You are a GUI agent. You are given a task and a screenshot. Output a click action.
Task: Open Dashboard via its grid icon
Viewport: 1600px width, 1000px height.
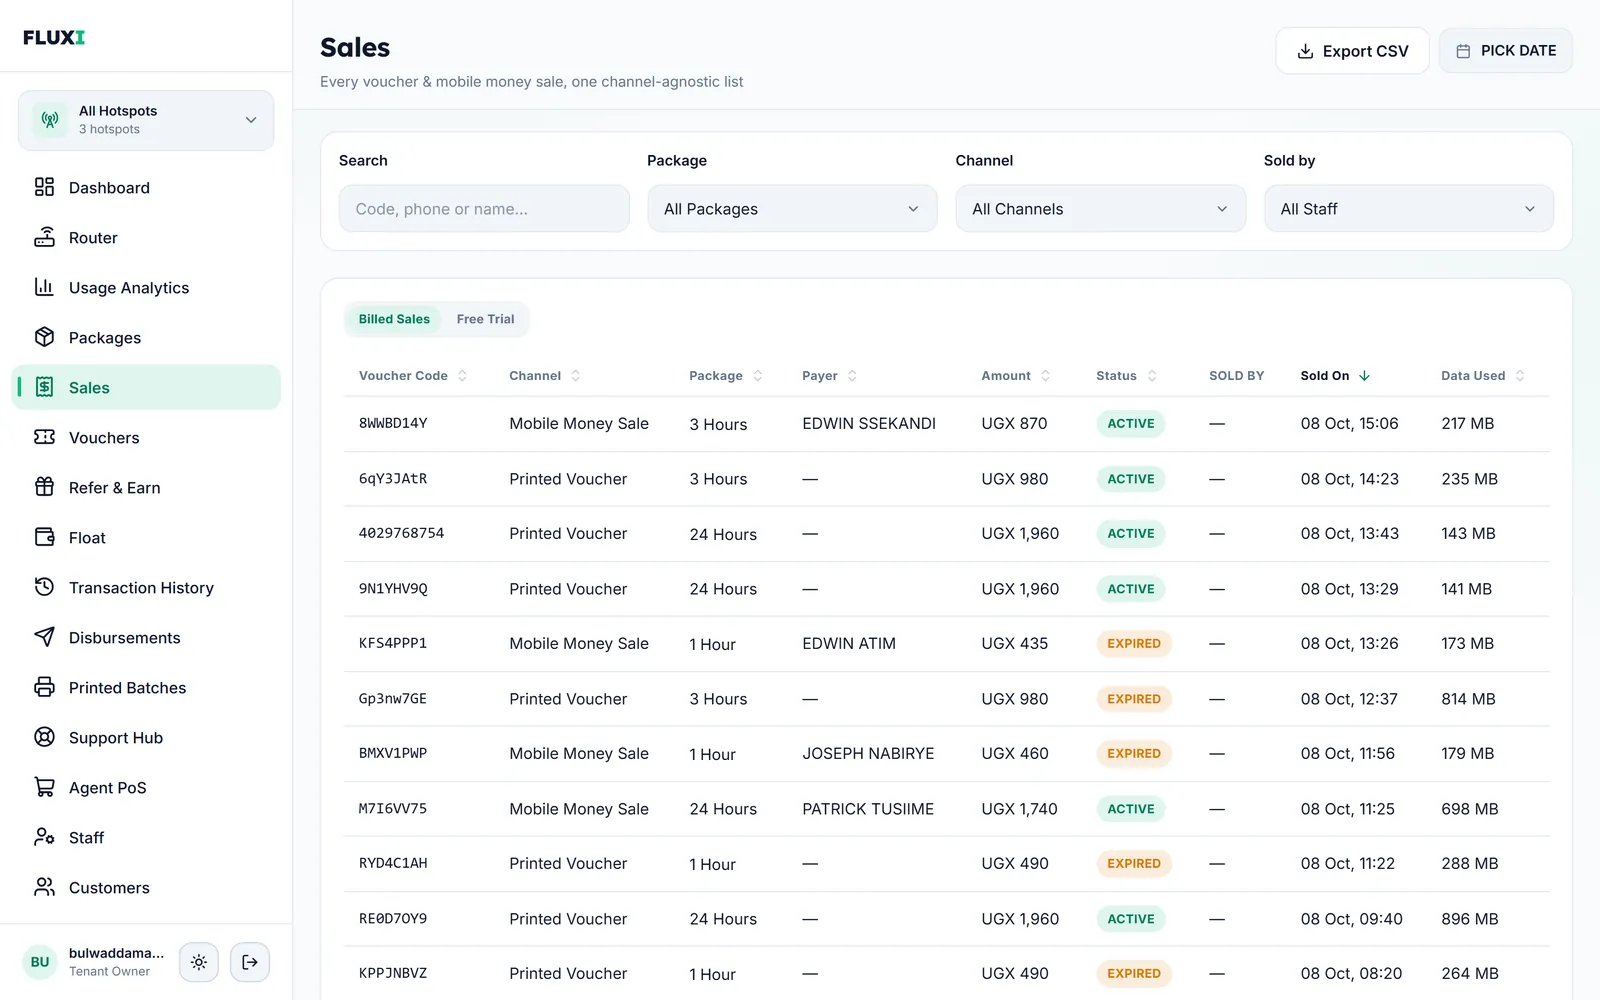[44, 187]
